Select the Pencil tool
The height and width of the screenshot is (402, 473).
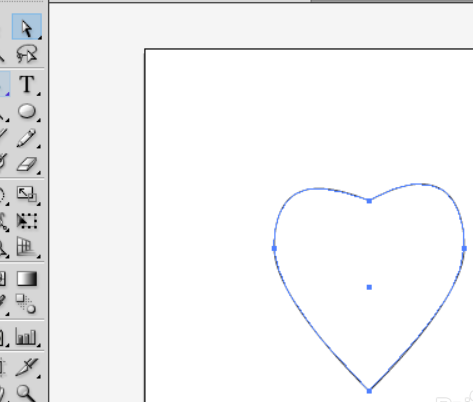(x=27, y=138)
